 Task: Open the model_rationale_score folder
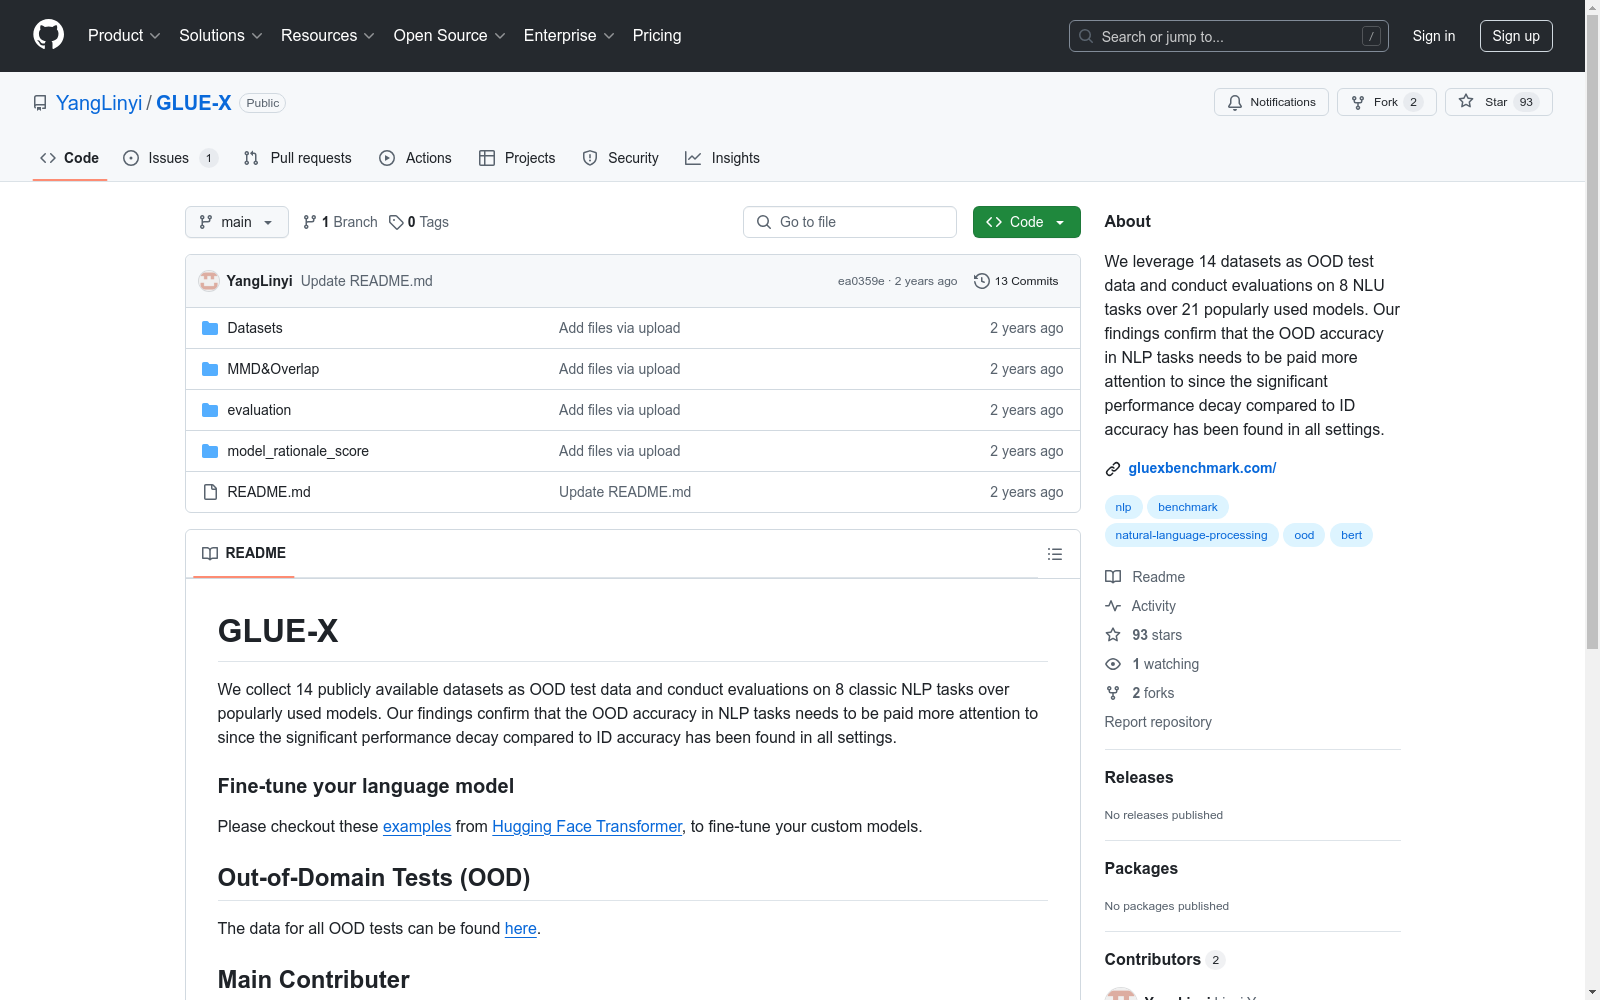(x=298, y=451)
